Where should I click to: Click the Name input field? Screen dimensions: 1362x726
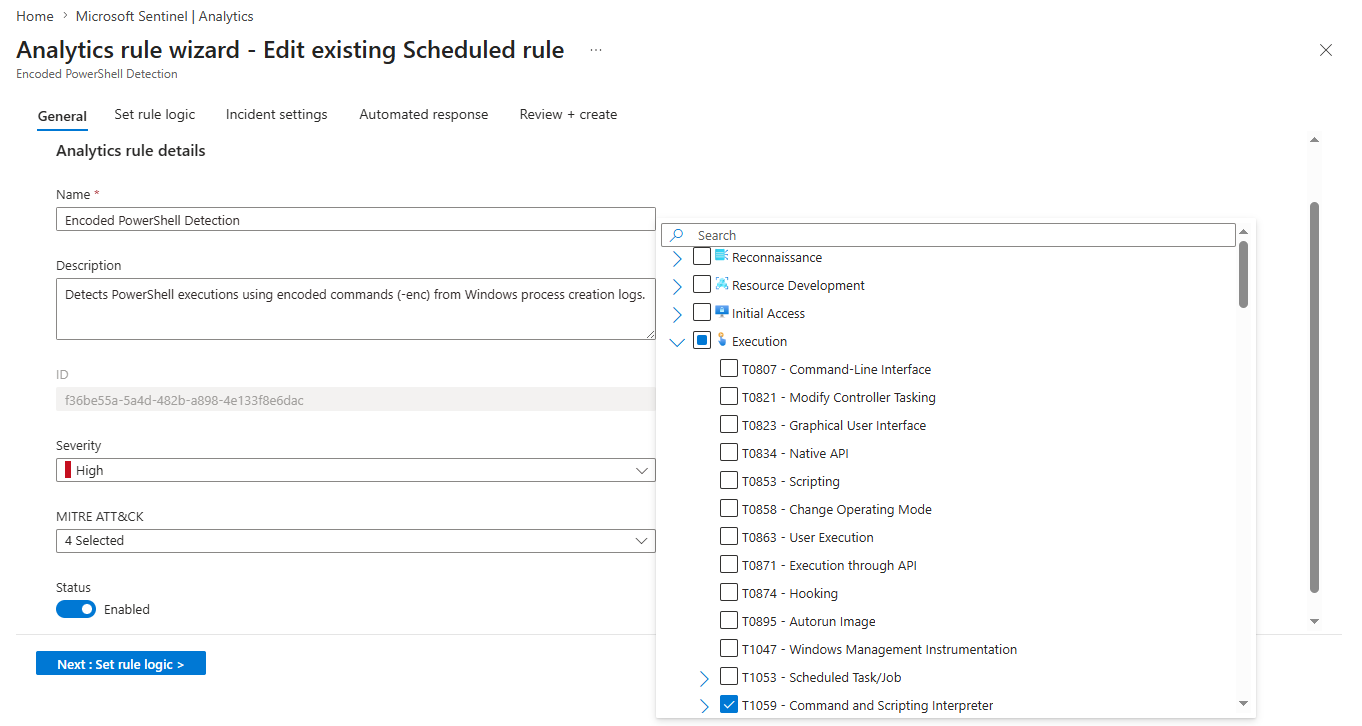(356, 220)
